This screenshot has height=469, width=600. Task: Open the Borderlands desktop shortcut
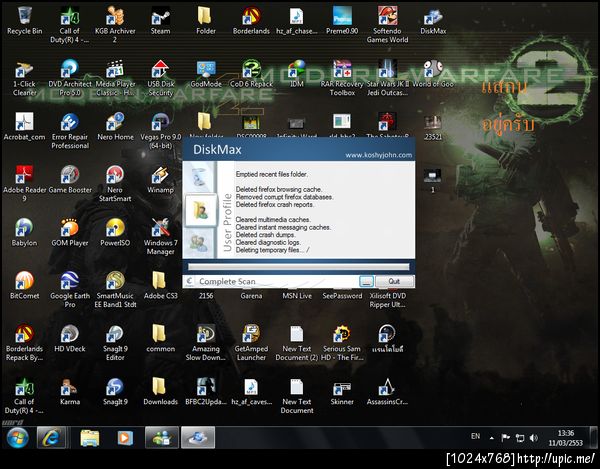point(251,21)
